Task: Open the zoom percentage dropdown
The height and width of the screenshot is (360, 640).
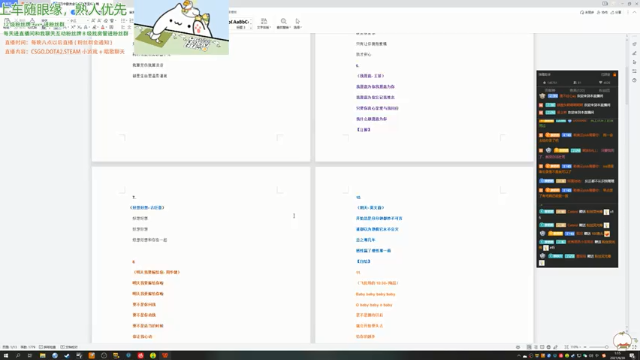Action: click(575, 347)
